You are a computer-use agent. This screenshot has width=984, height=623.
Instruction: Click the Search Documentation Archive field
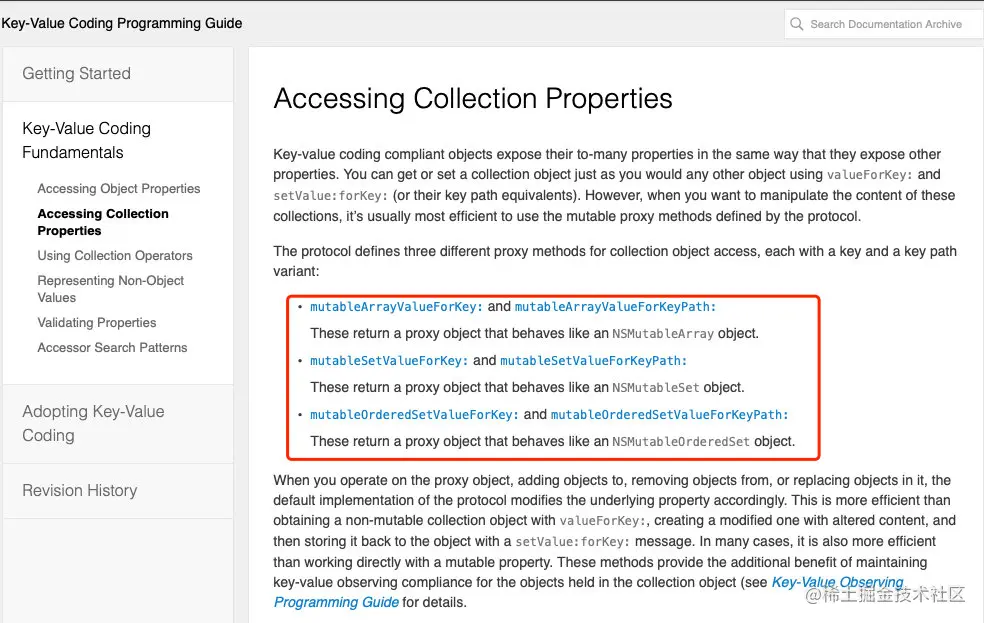(885, 24)
